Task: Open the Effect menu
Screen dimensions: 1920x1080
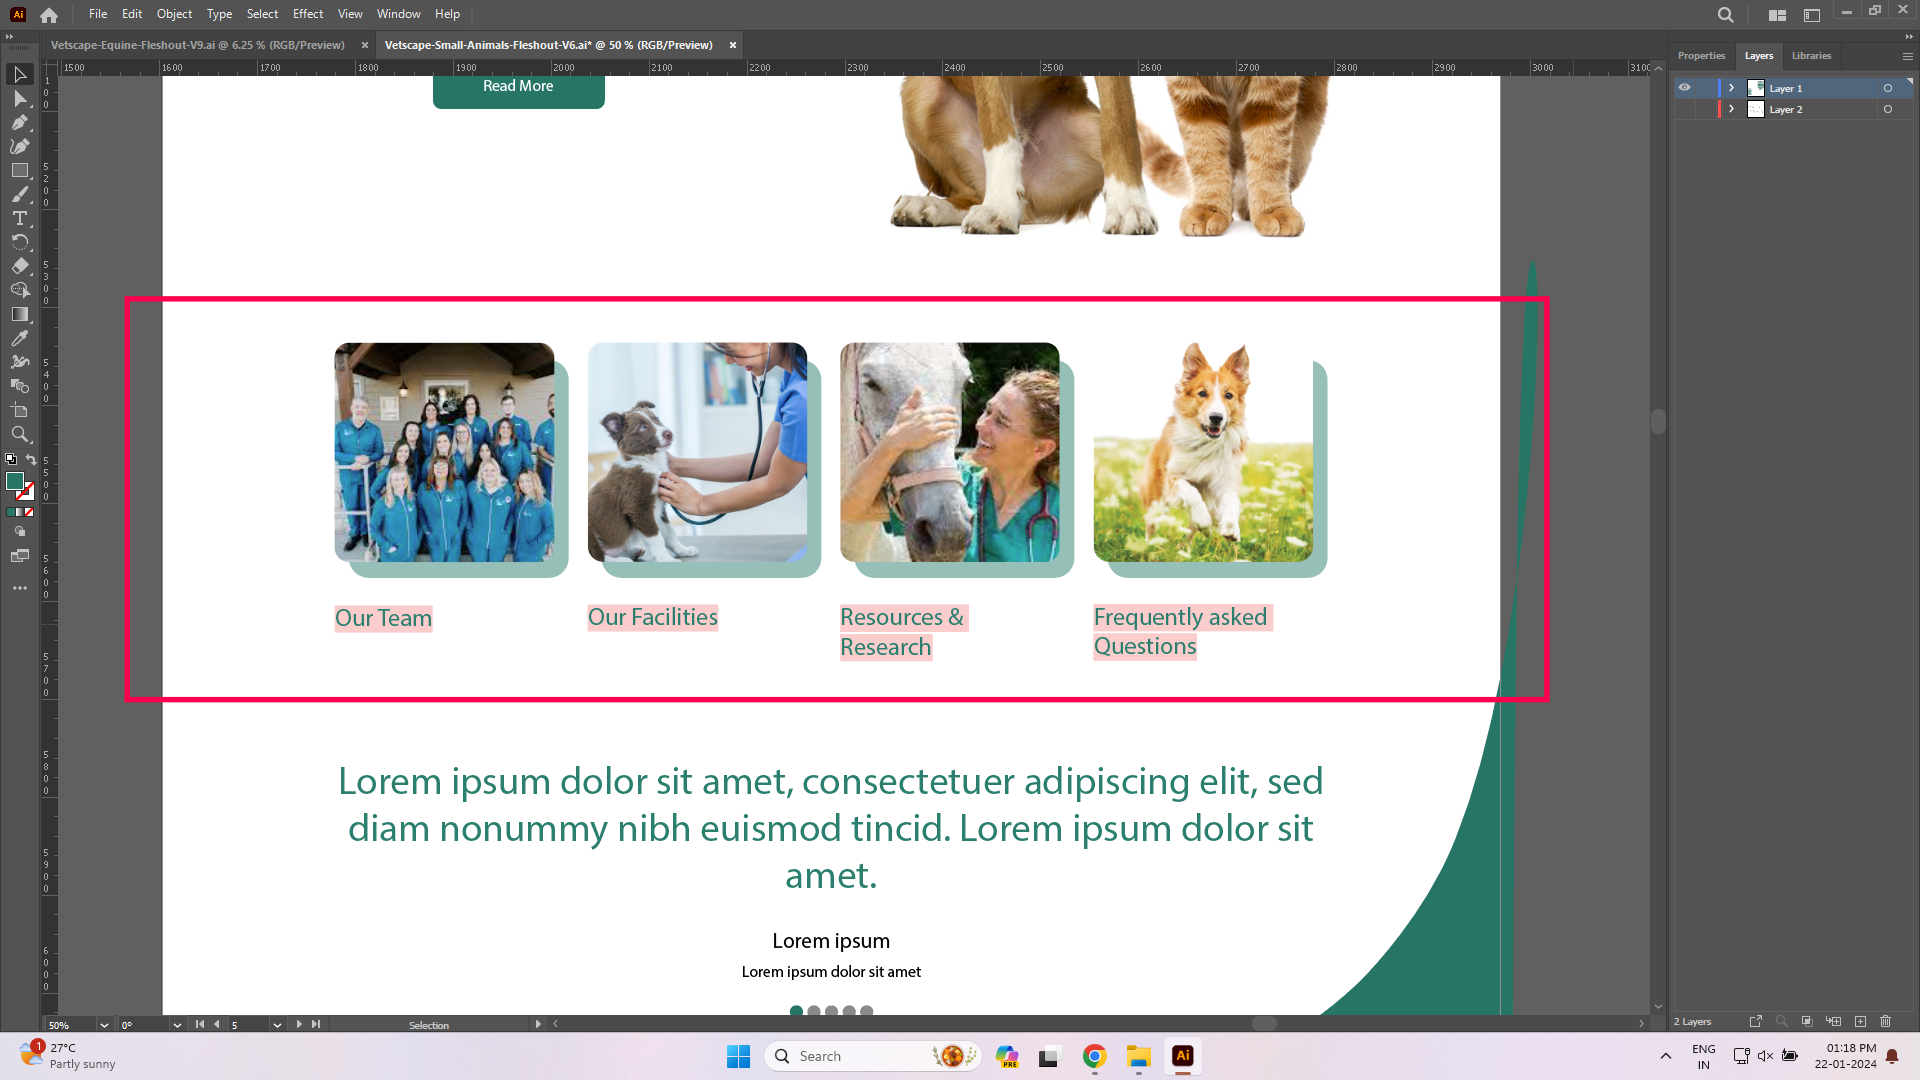Action: pos(307,14)
